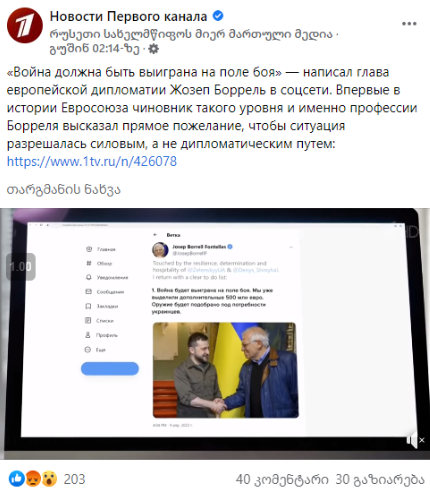Click the 1.00 playback speed overlay

point(21,267)
